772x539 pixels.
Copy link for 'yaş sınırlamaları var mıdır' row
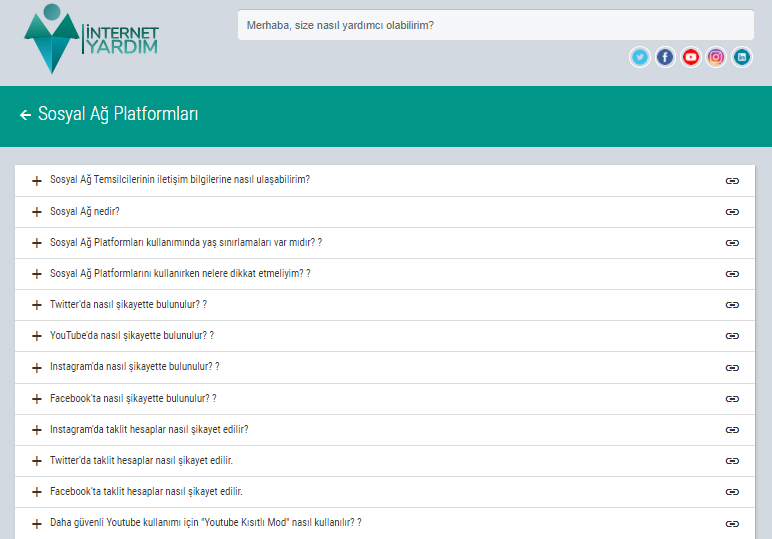pos(732,243)
